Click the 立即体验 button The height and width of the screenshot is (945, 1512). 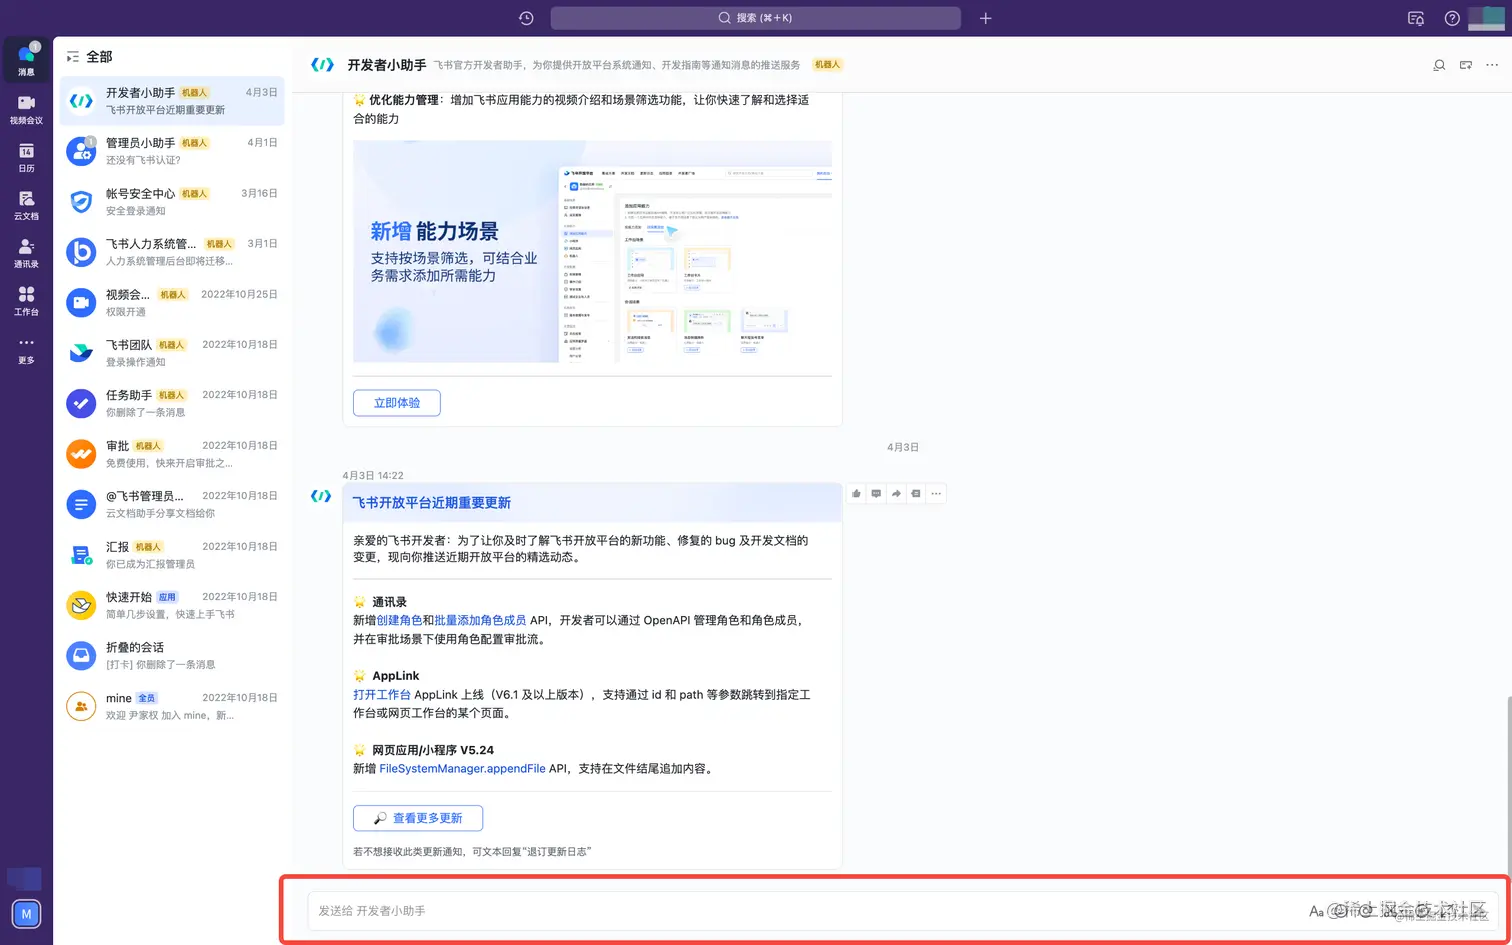[x=397, y=403]
